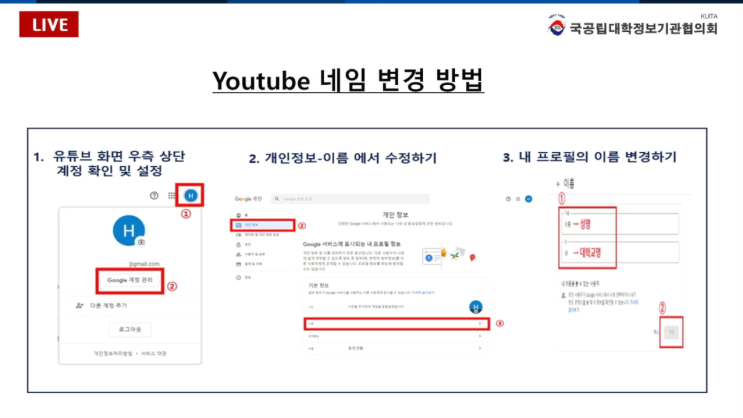Click the Google account search field
This screenshot has height=418, width=743.
(350, 199)
